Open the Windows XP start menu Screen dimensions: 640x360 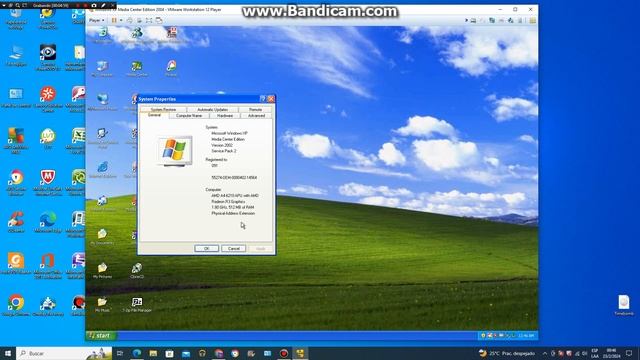click(101, 336)
